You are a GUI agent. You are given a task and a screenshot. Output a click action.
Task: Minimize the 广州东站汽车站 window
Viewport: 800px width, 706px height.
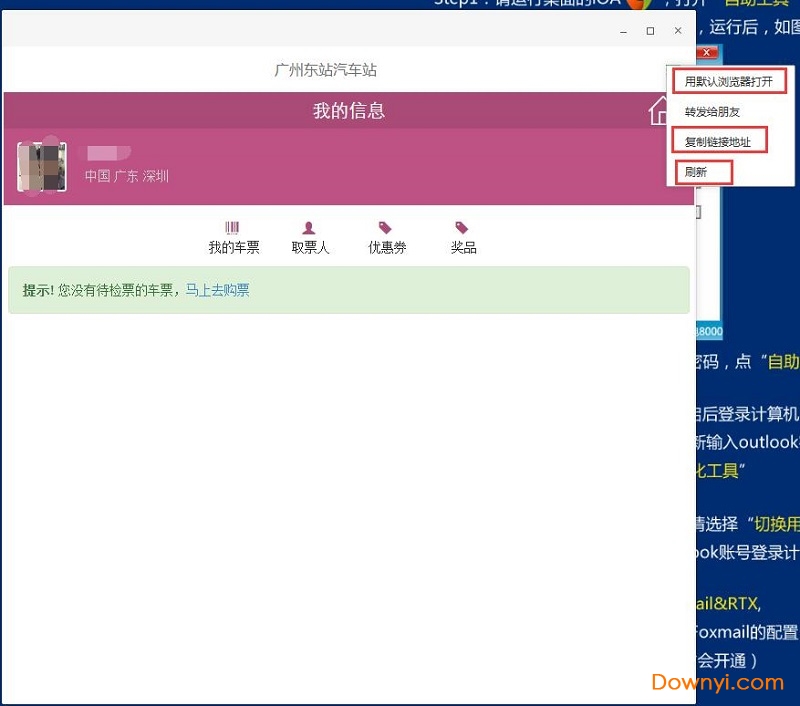click(x=624, y=31)
